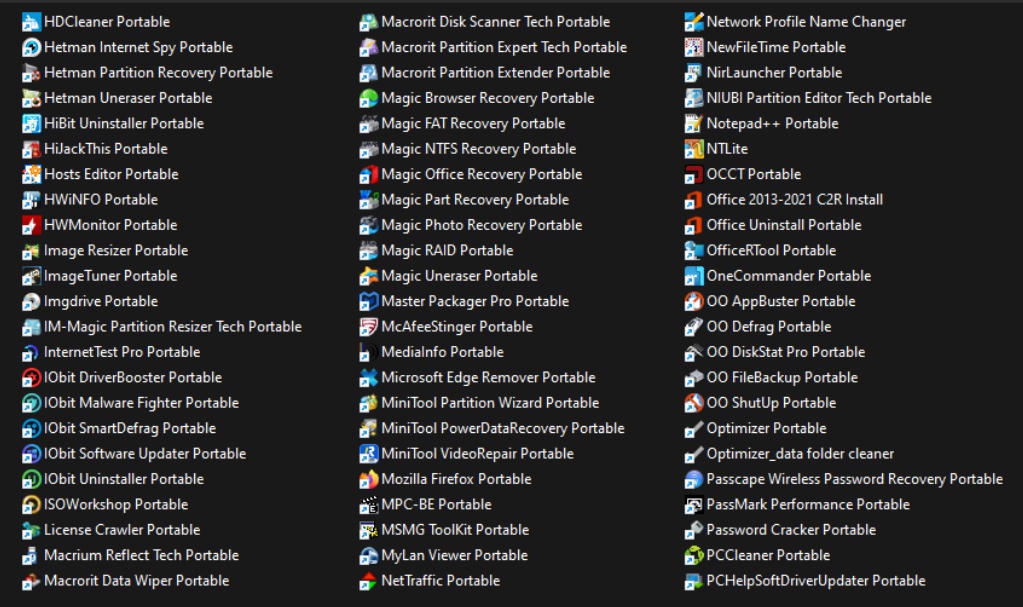The image size is (1023, 607).
Task: Select 'MiniTool Partition Wizard Portable' label
Action: click(x=490, y=403)
